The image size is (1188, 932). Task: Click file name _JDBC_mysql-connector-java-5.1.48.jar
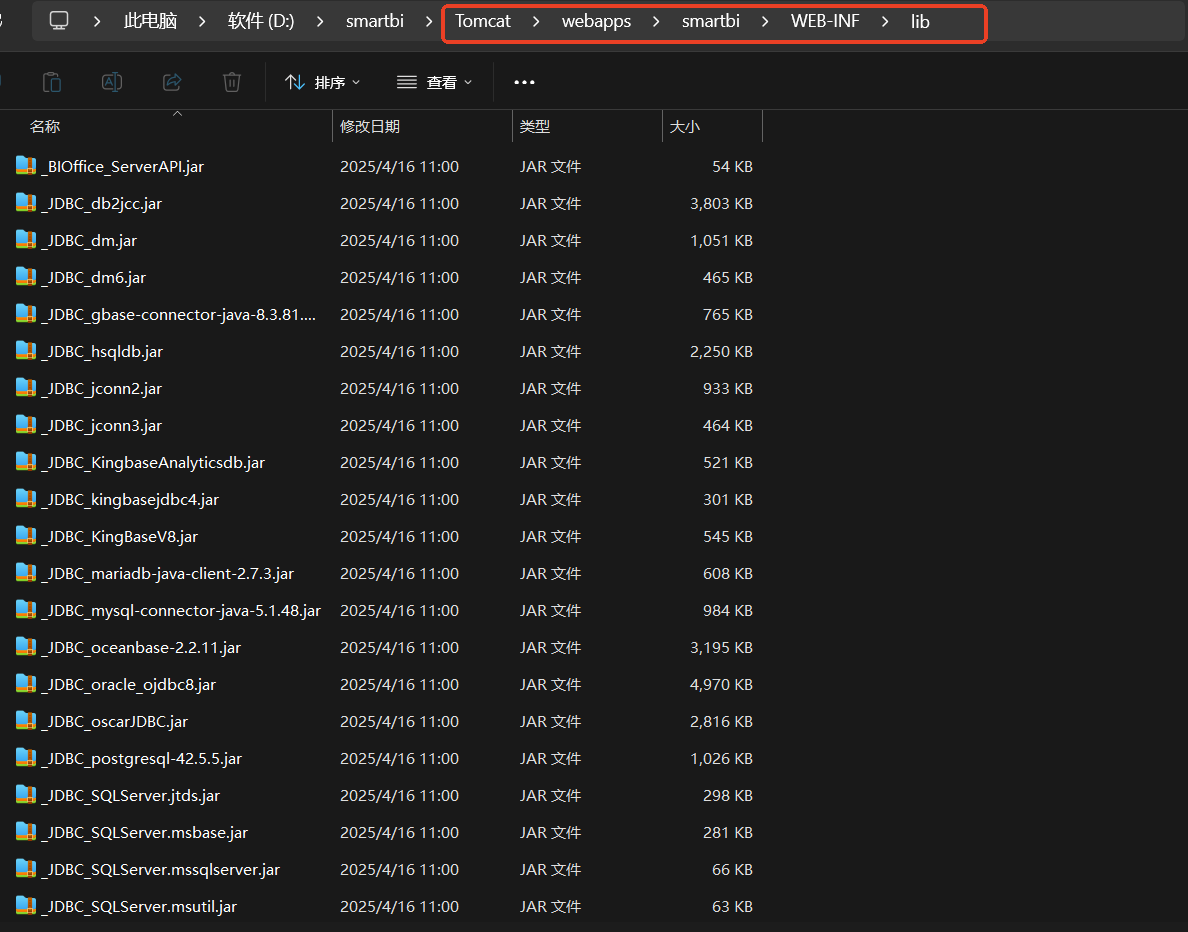pos(181,611)
